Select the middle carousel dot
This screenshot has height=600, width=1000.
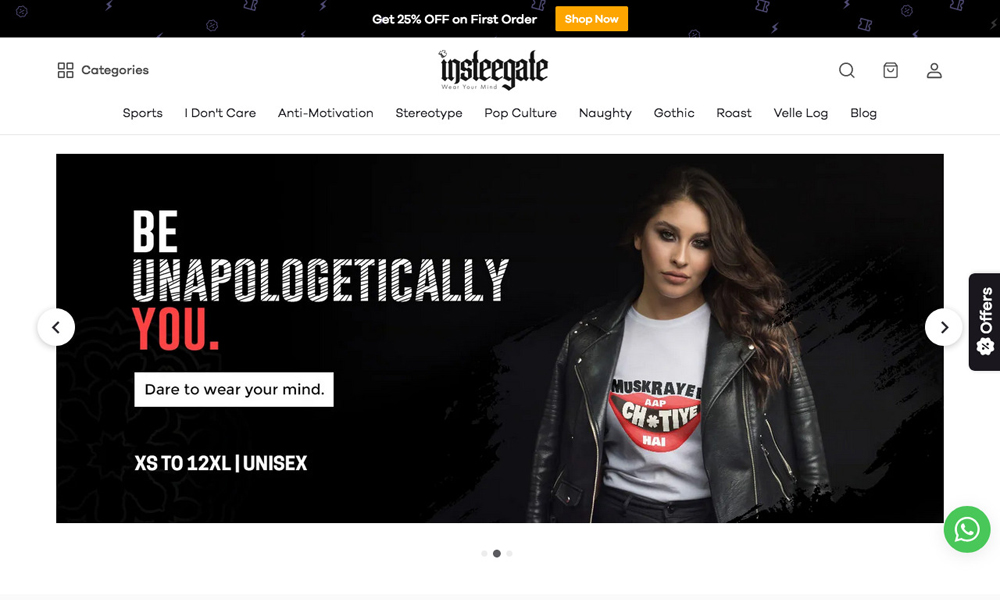click(497, 553)
